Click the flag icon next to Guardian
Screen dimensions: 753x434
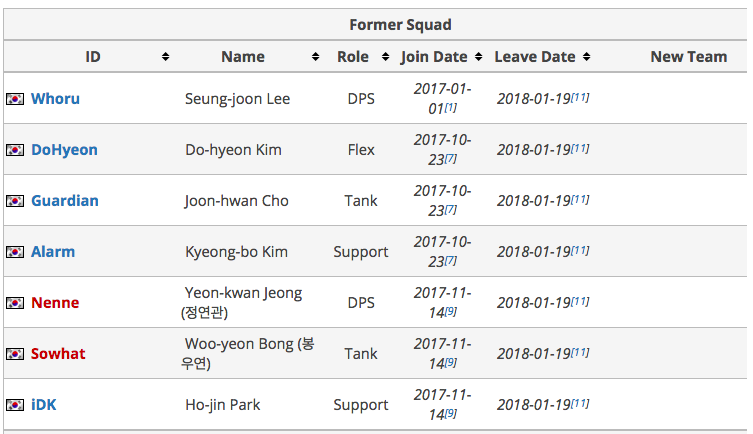15,201
